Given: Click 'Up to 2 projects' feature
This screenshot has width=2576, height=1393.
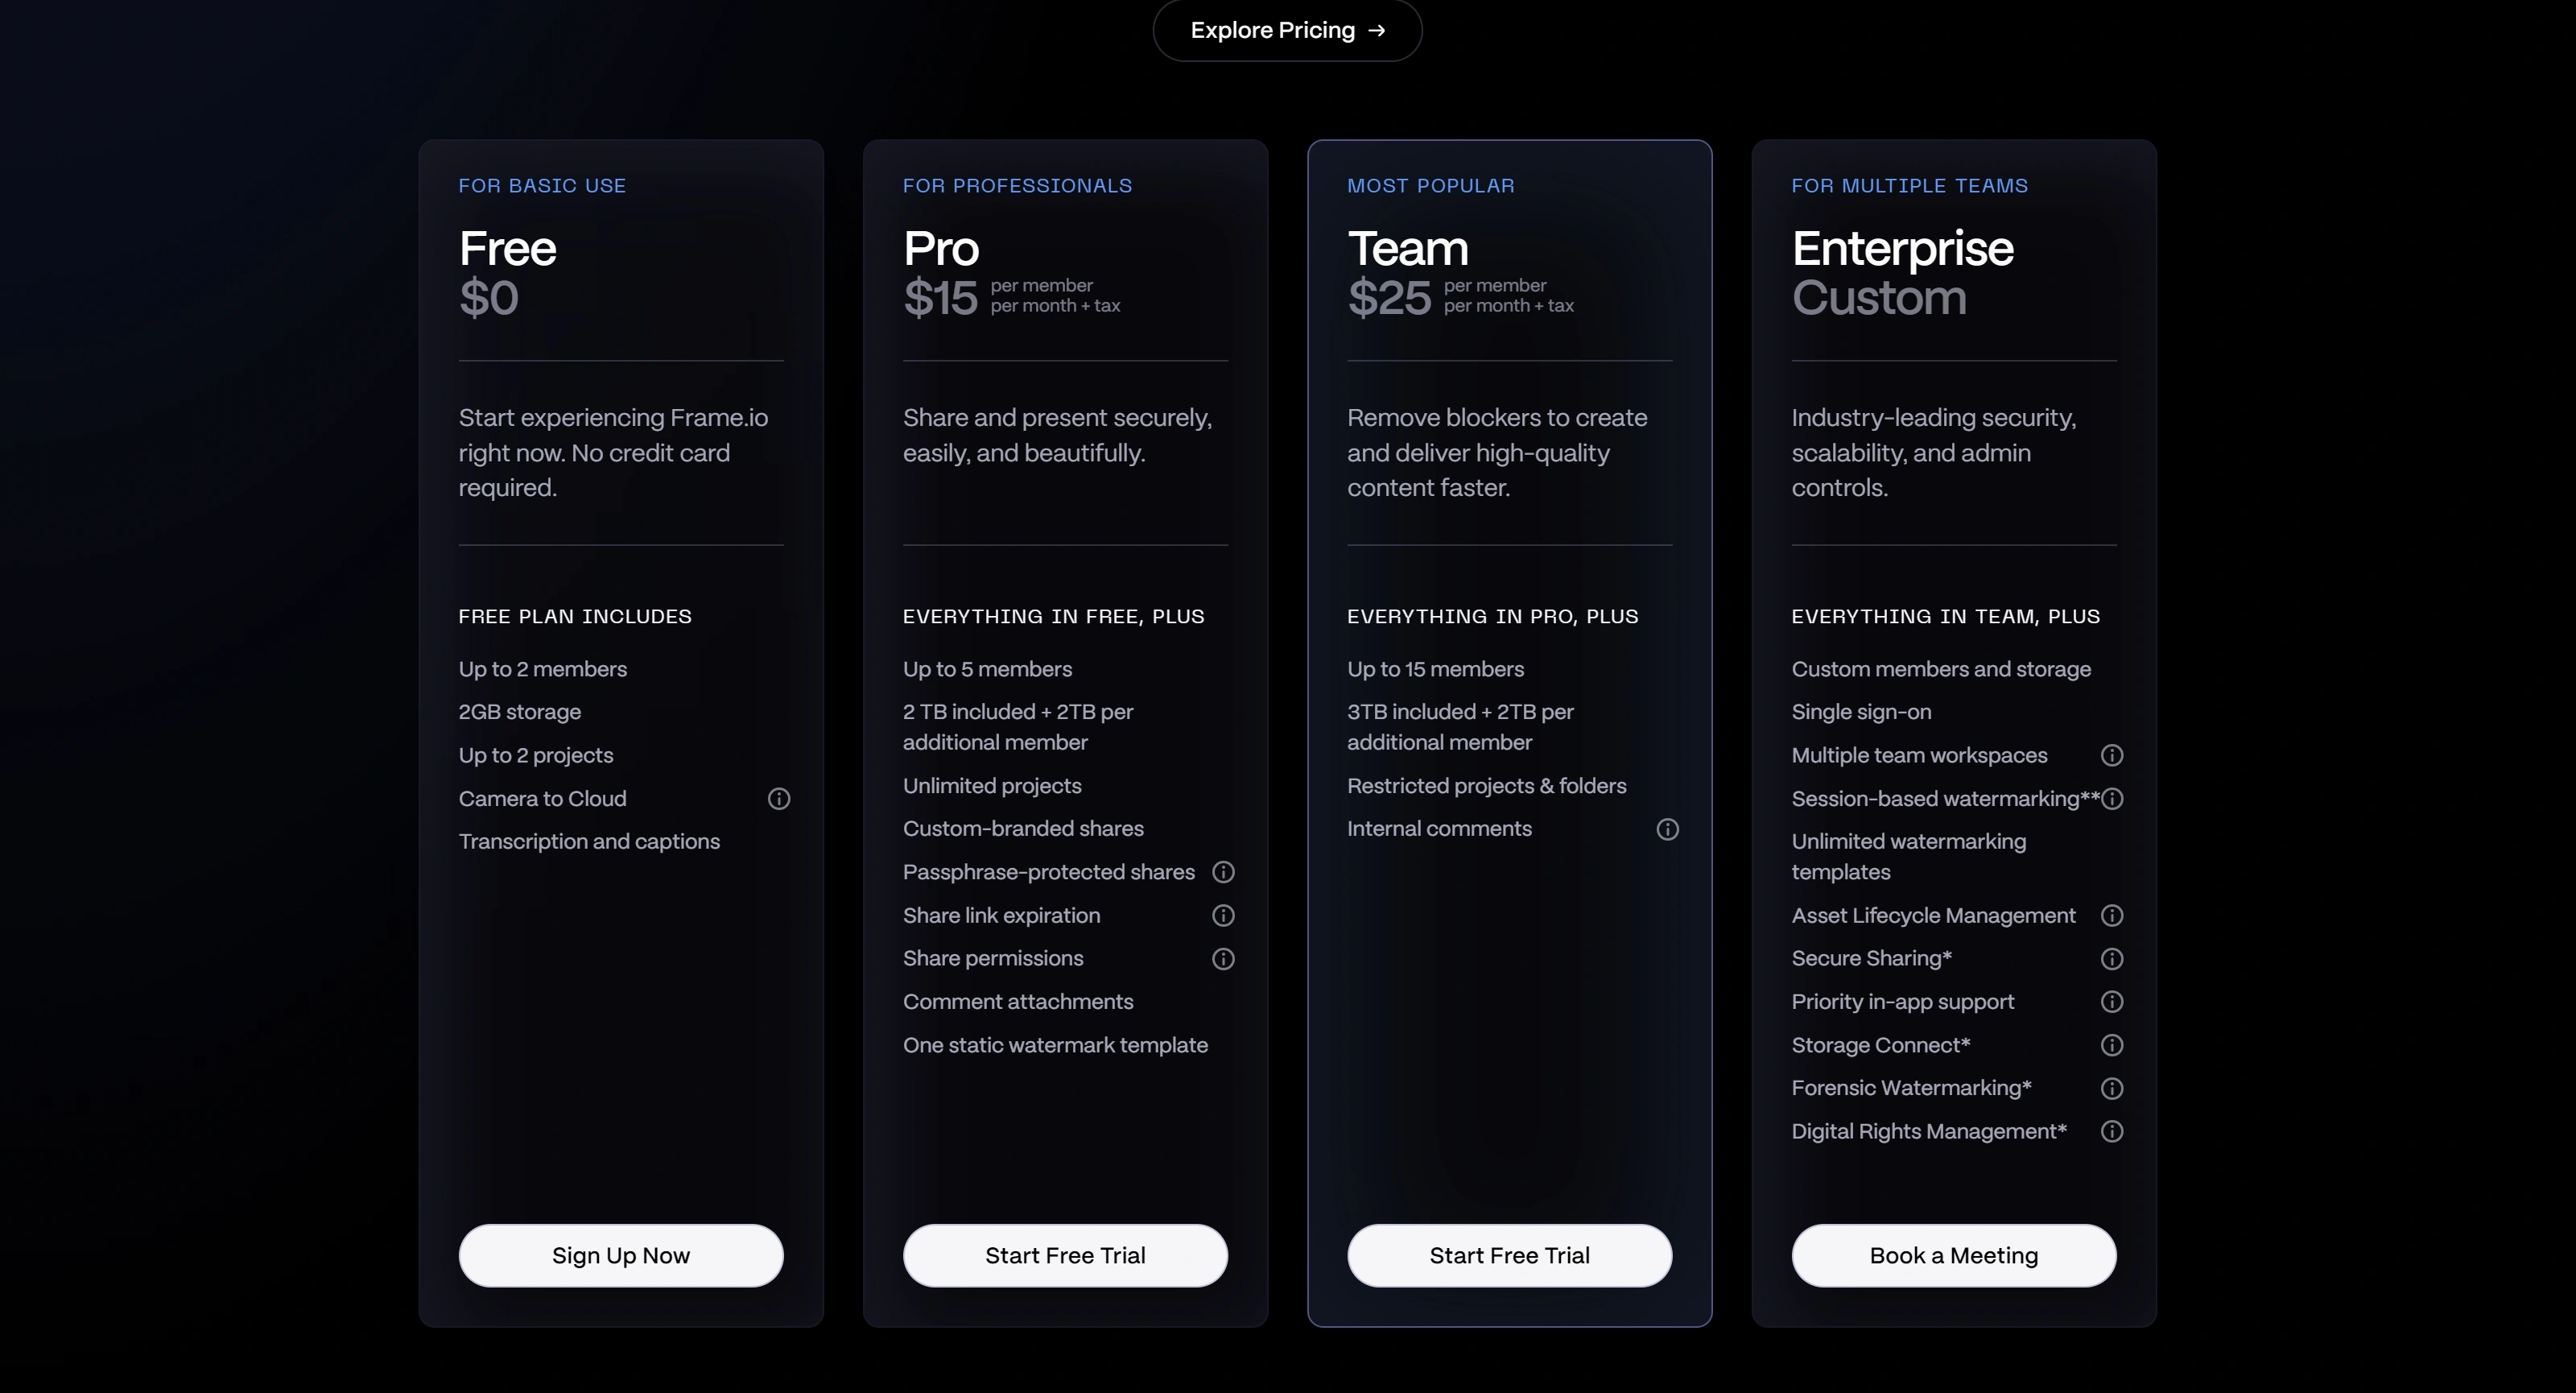Looking at the screenshot, I should click(536, 755).
